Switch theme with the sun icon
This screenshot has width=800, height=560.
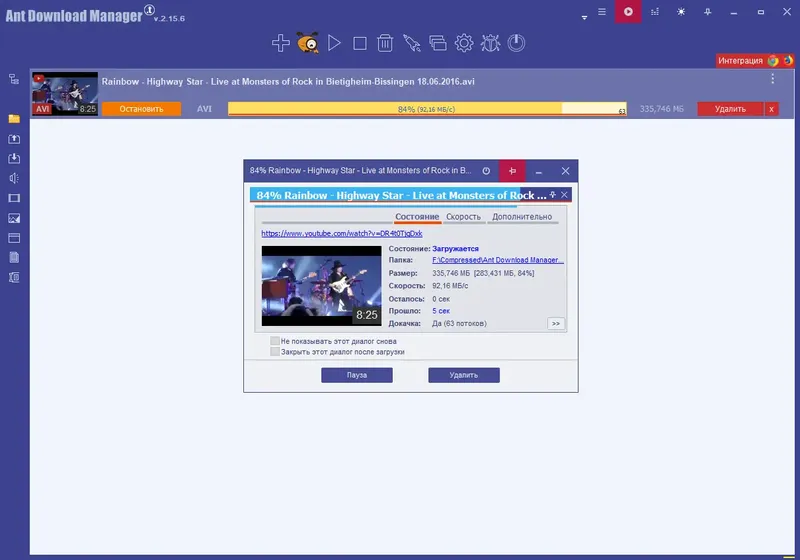681,11
